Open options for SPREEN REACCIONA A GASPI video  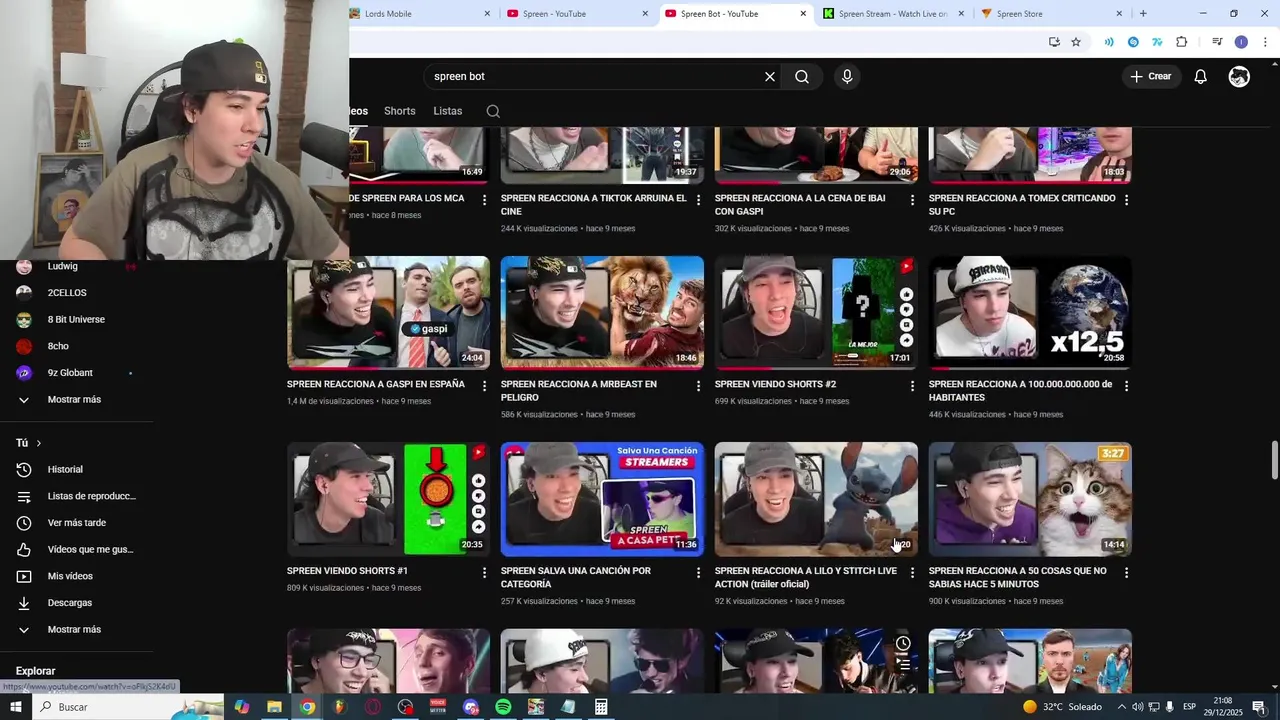485,386
